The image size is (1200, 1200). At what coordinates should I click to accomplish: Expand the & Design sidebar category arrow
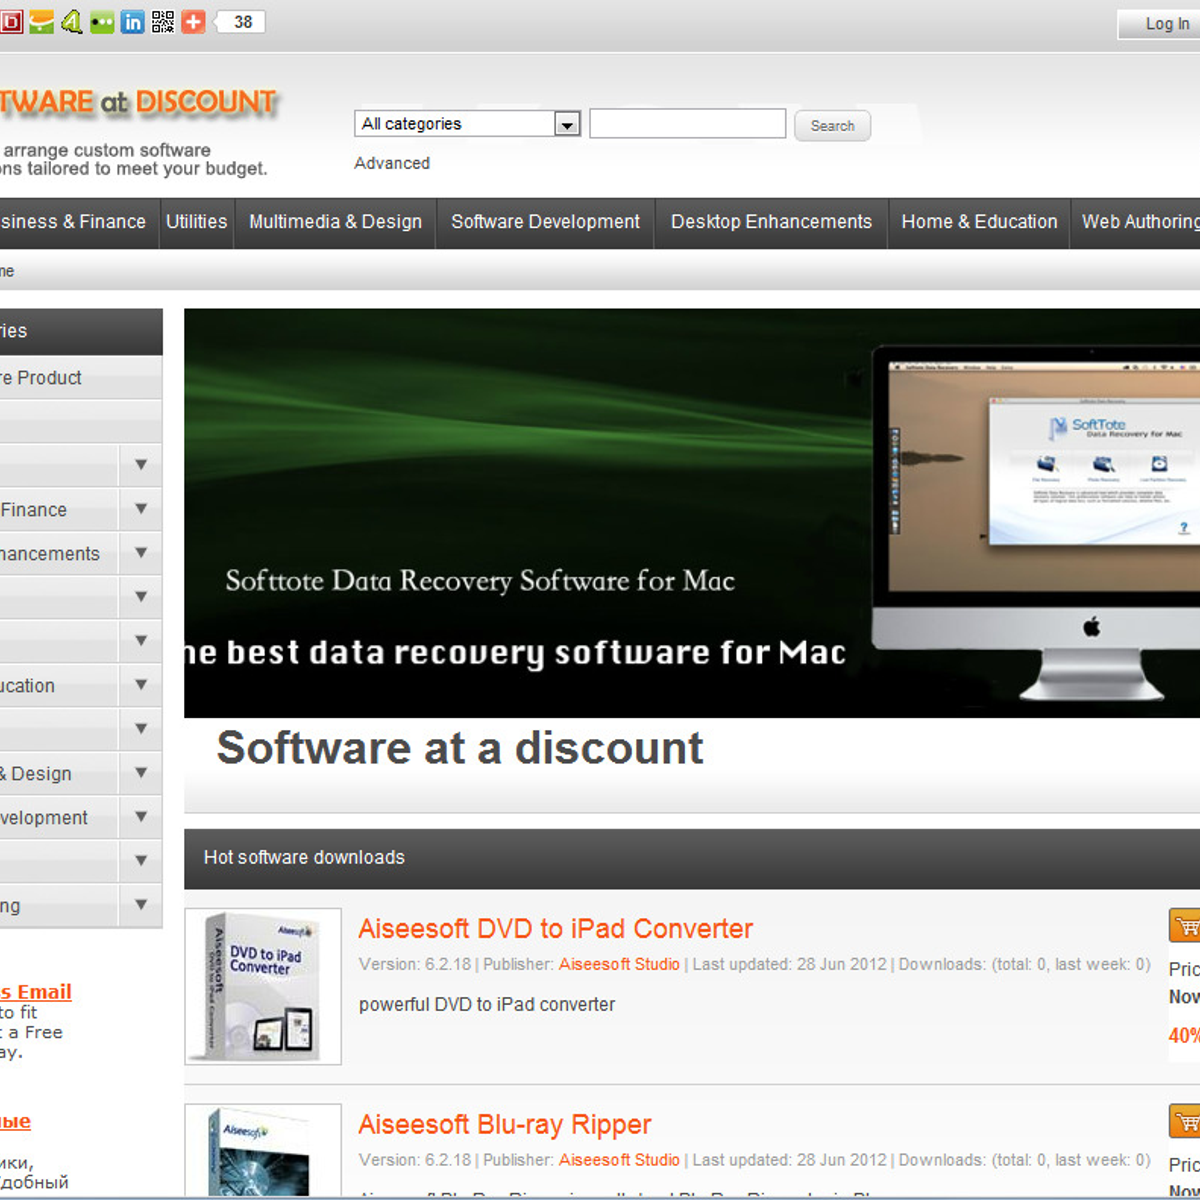point(141,773)
